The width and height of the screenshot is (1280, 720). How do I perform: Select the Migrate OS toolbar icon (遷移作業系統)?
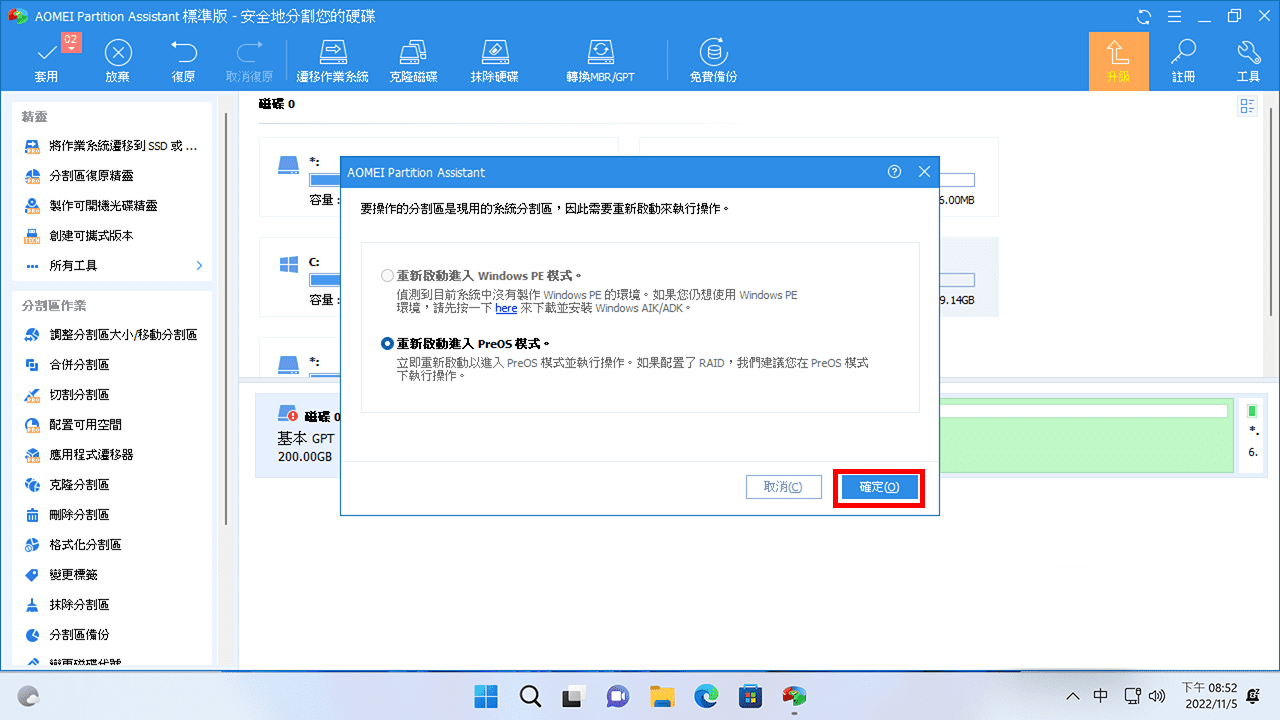pos(333,60)
